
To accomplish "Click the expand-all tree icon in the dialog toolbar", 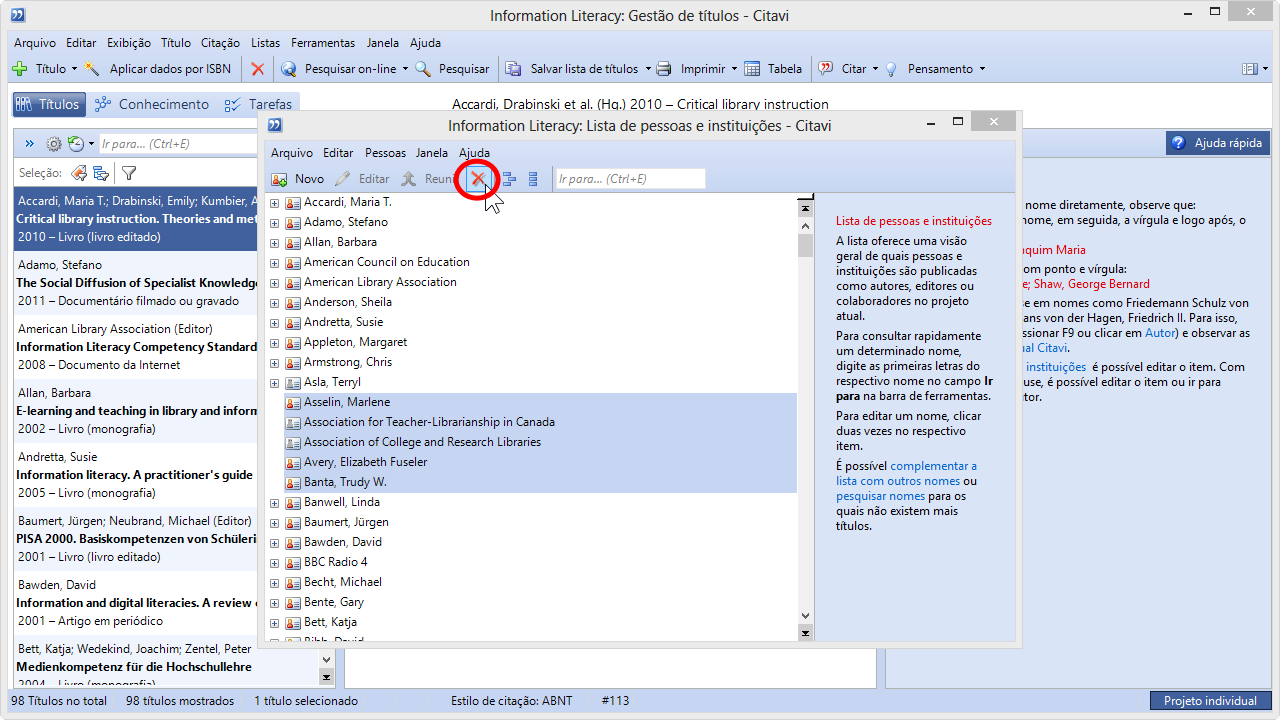I will pyautogui.click(x=509, y=179).
